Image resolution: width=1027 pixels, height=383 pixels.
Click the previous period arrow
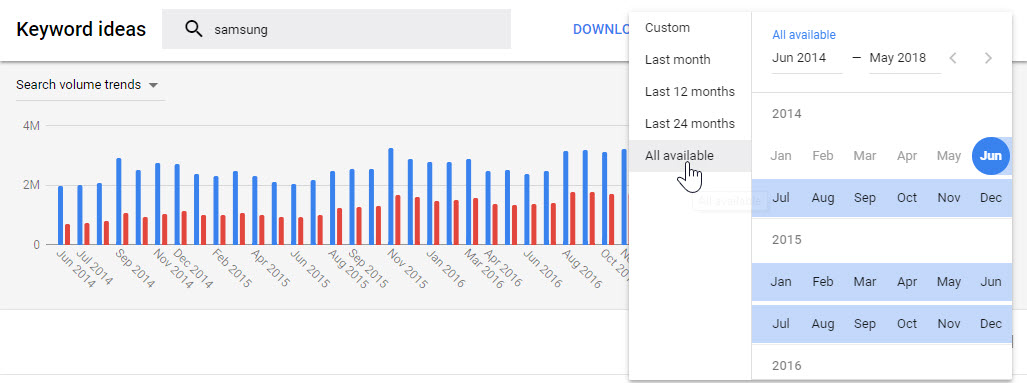coord(953,58)
